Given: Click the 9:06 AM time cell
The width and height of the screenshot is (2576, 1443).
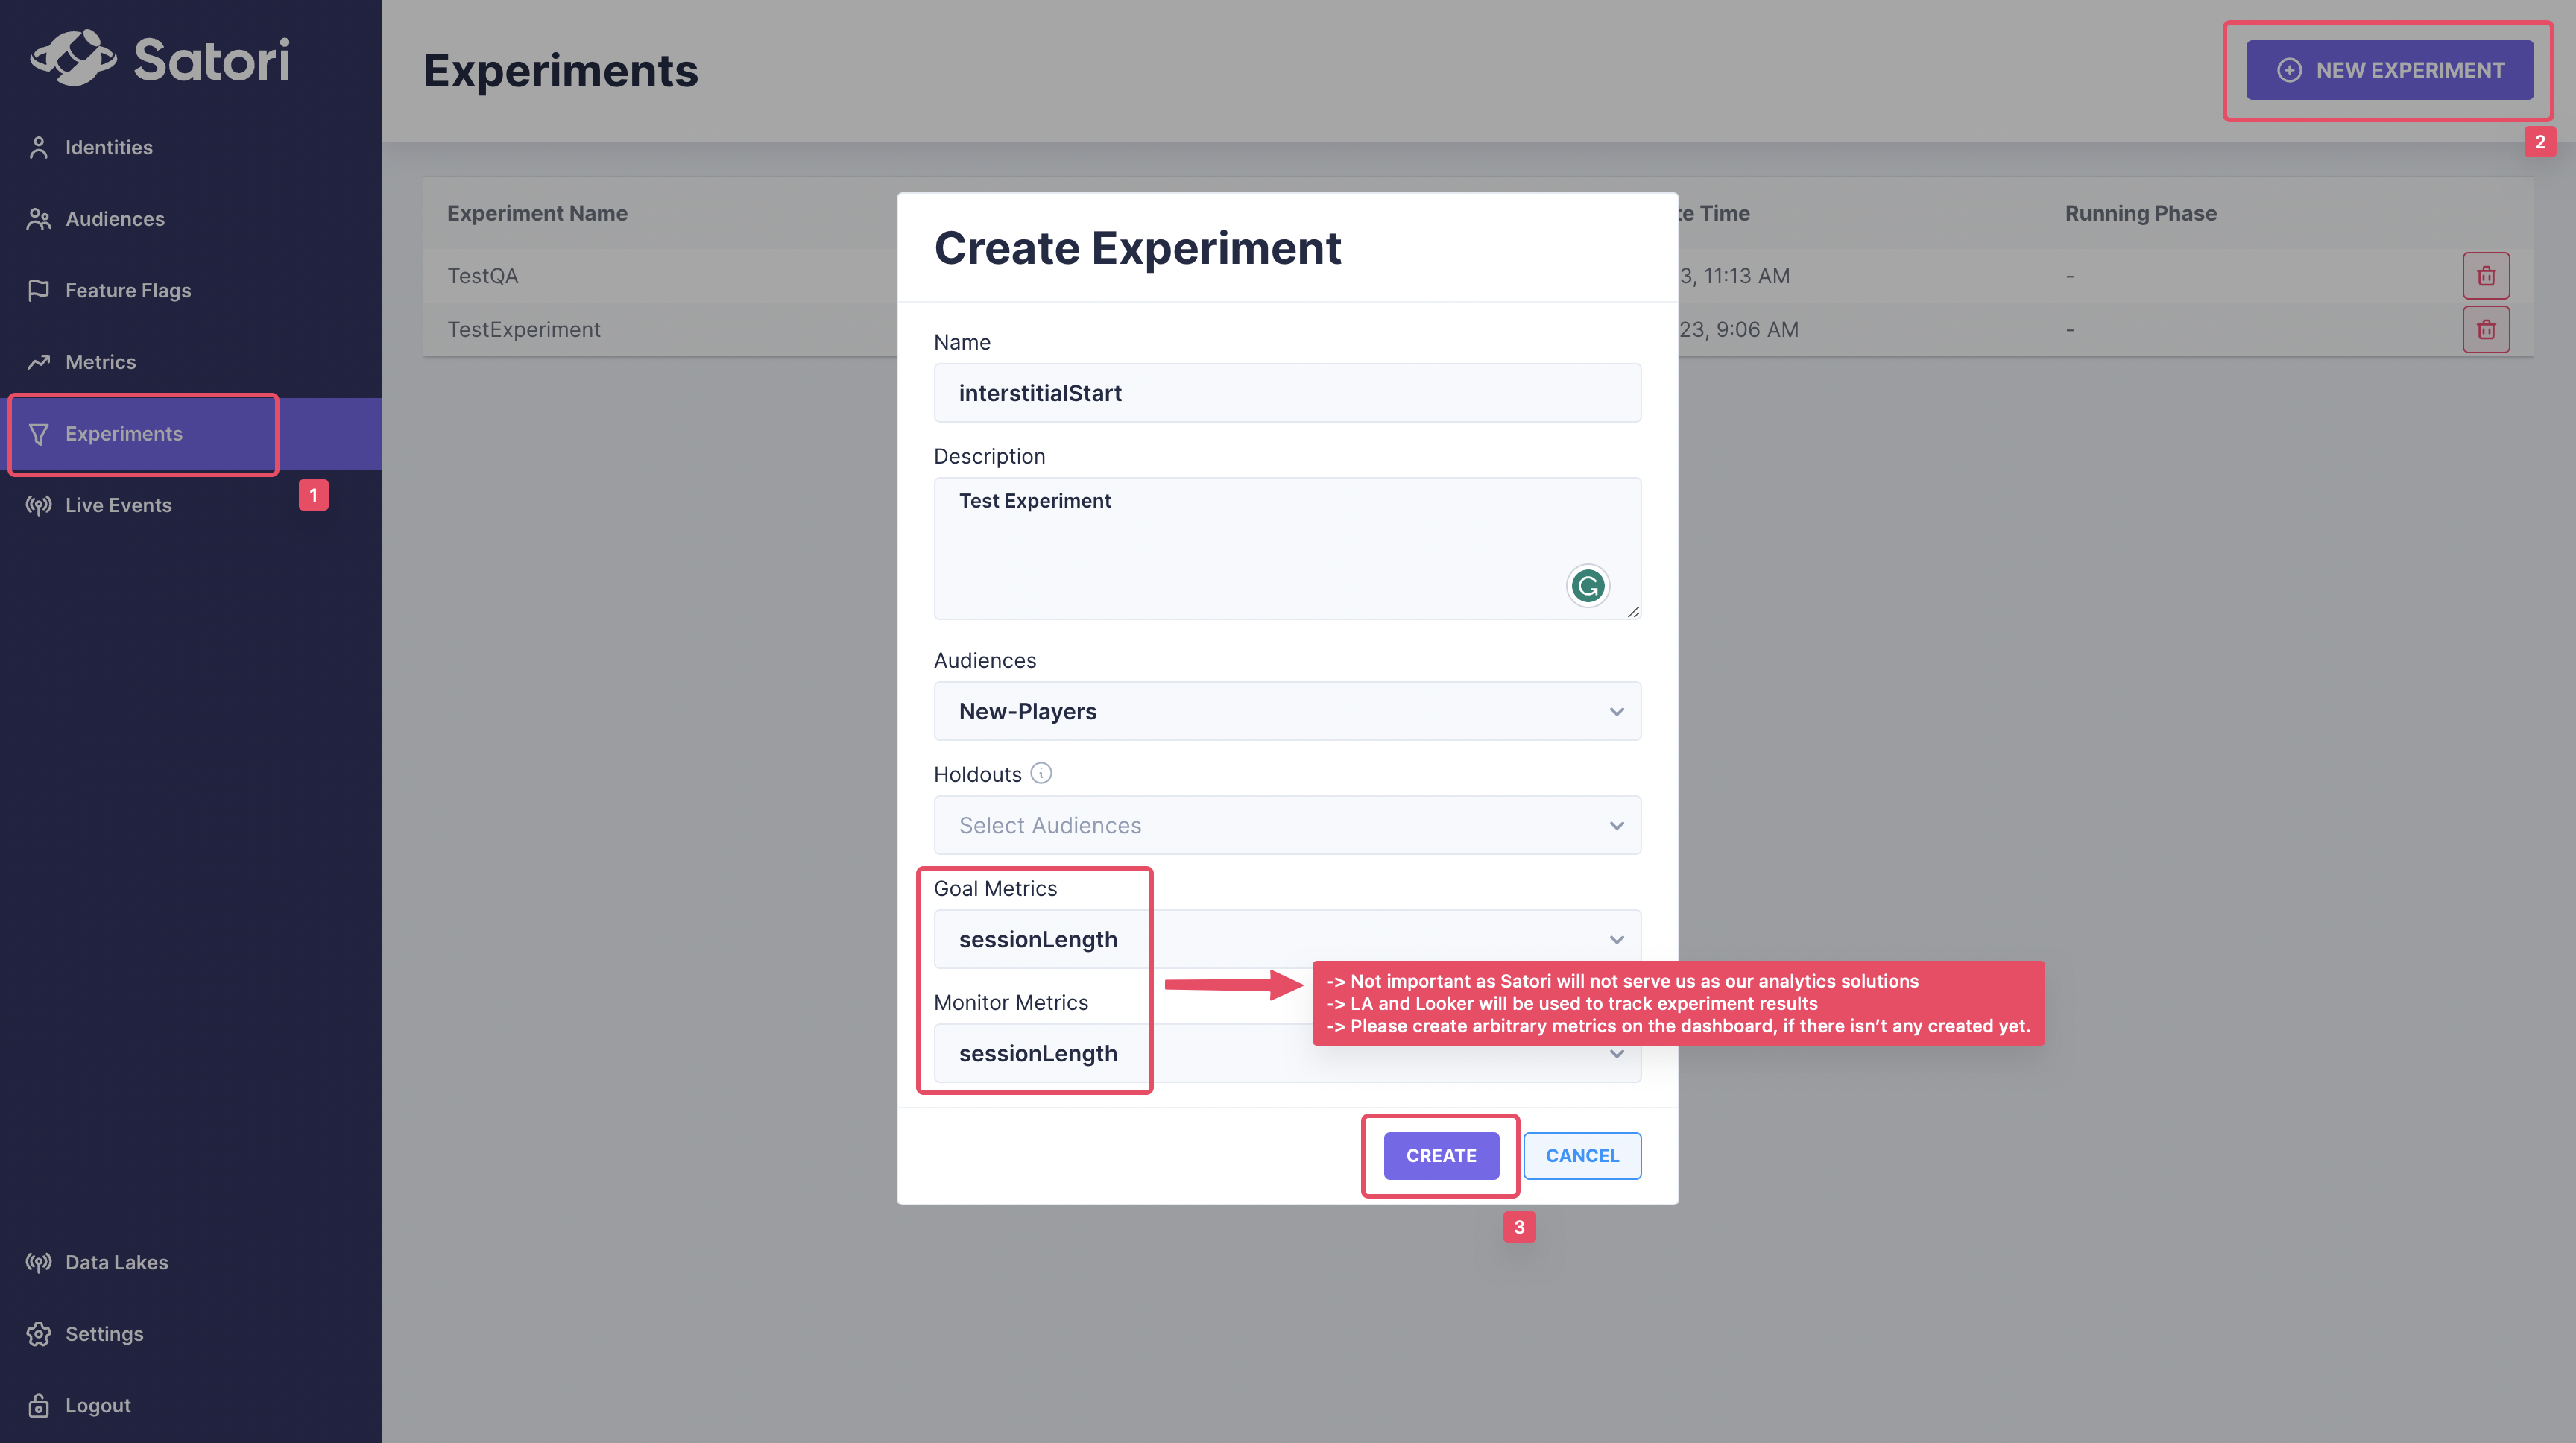Looking at the screenshot, I should [1739, 330].
